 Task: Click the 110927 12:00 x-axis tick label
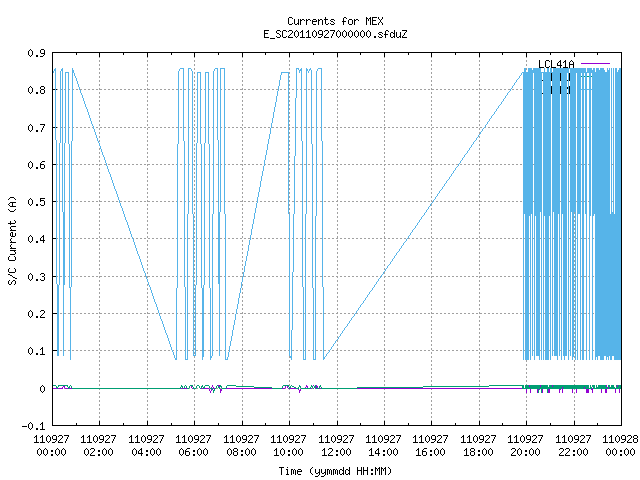[336, 446]
